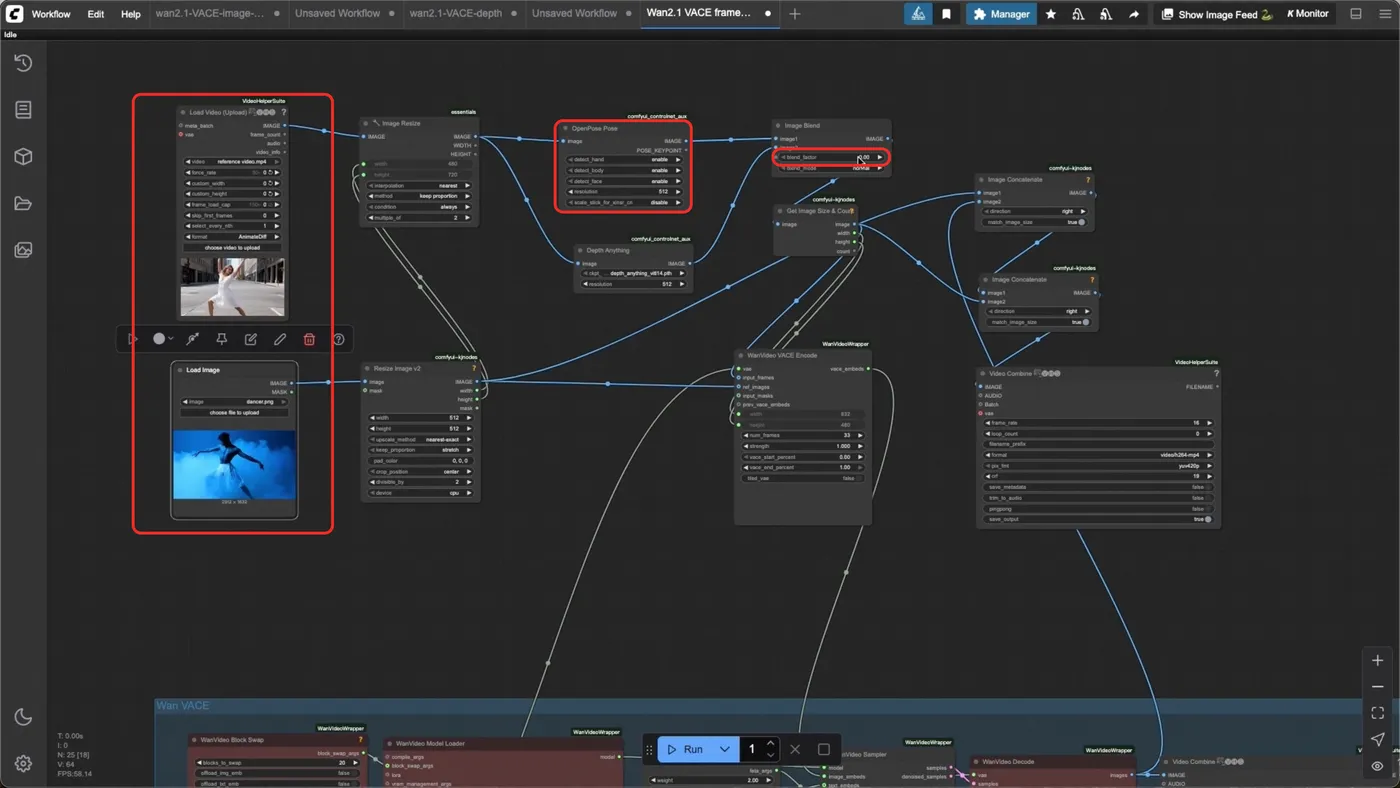Toggle link visibility eye icon
The height and width of the screenshot is (788, 1400).
(1377, 766)
